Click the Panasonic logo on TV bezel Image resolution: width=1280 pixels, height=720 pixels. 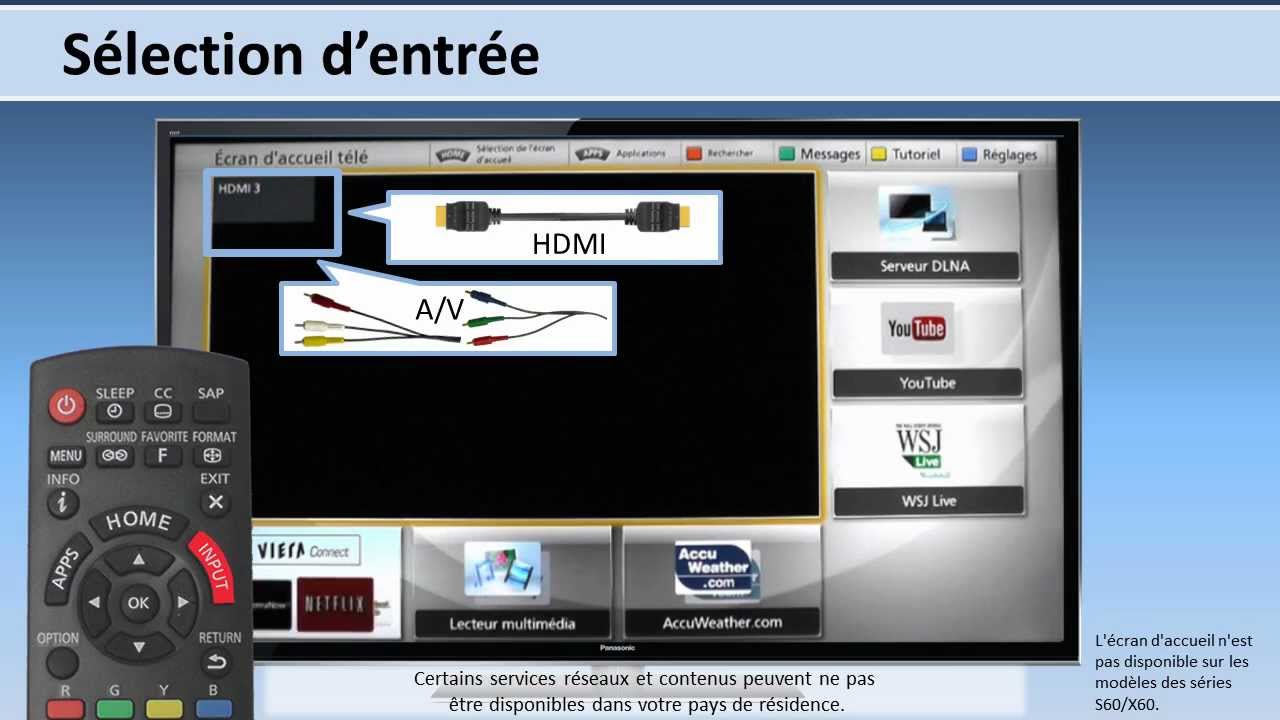click(x=618, y=648)
